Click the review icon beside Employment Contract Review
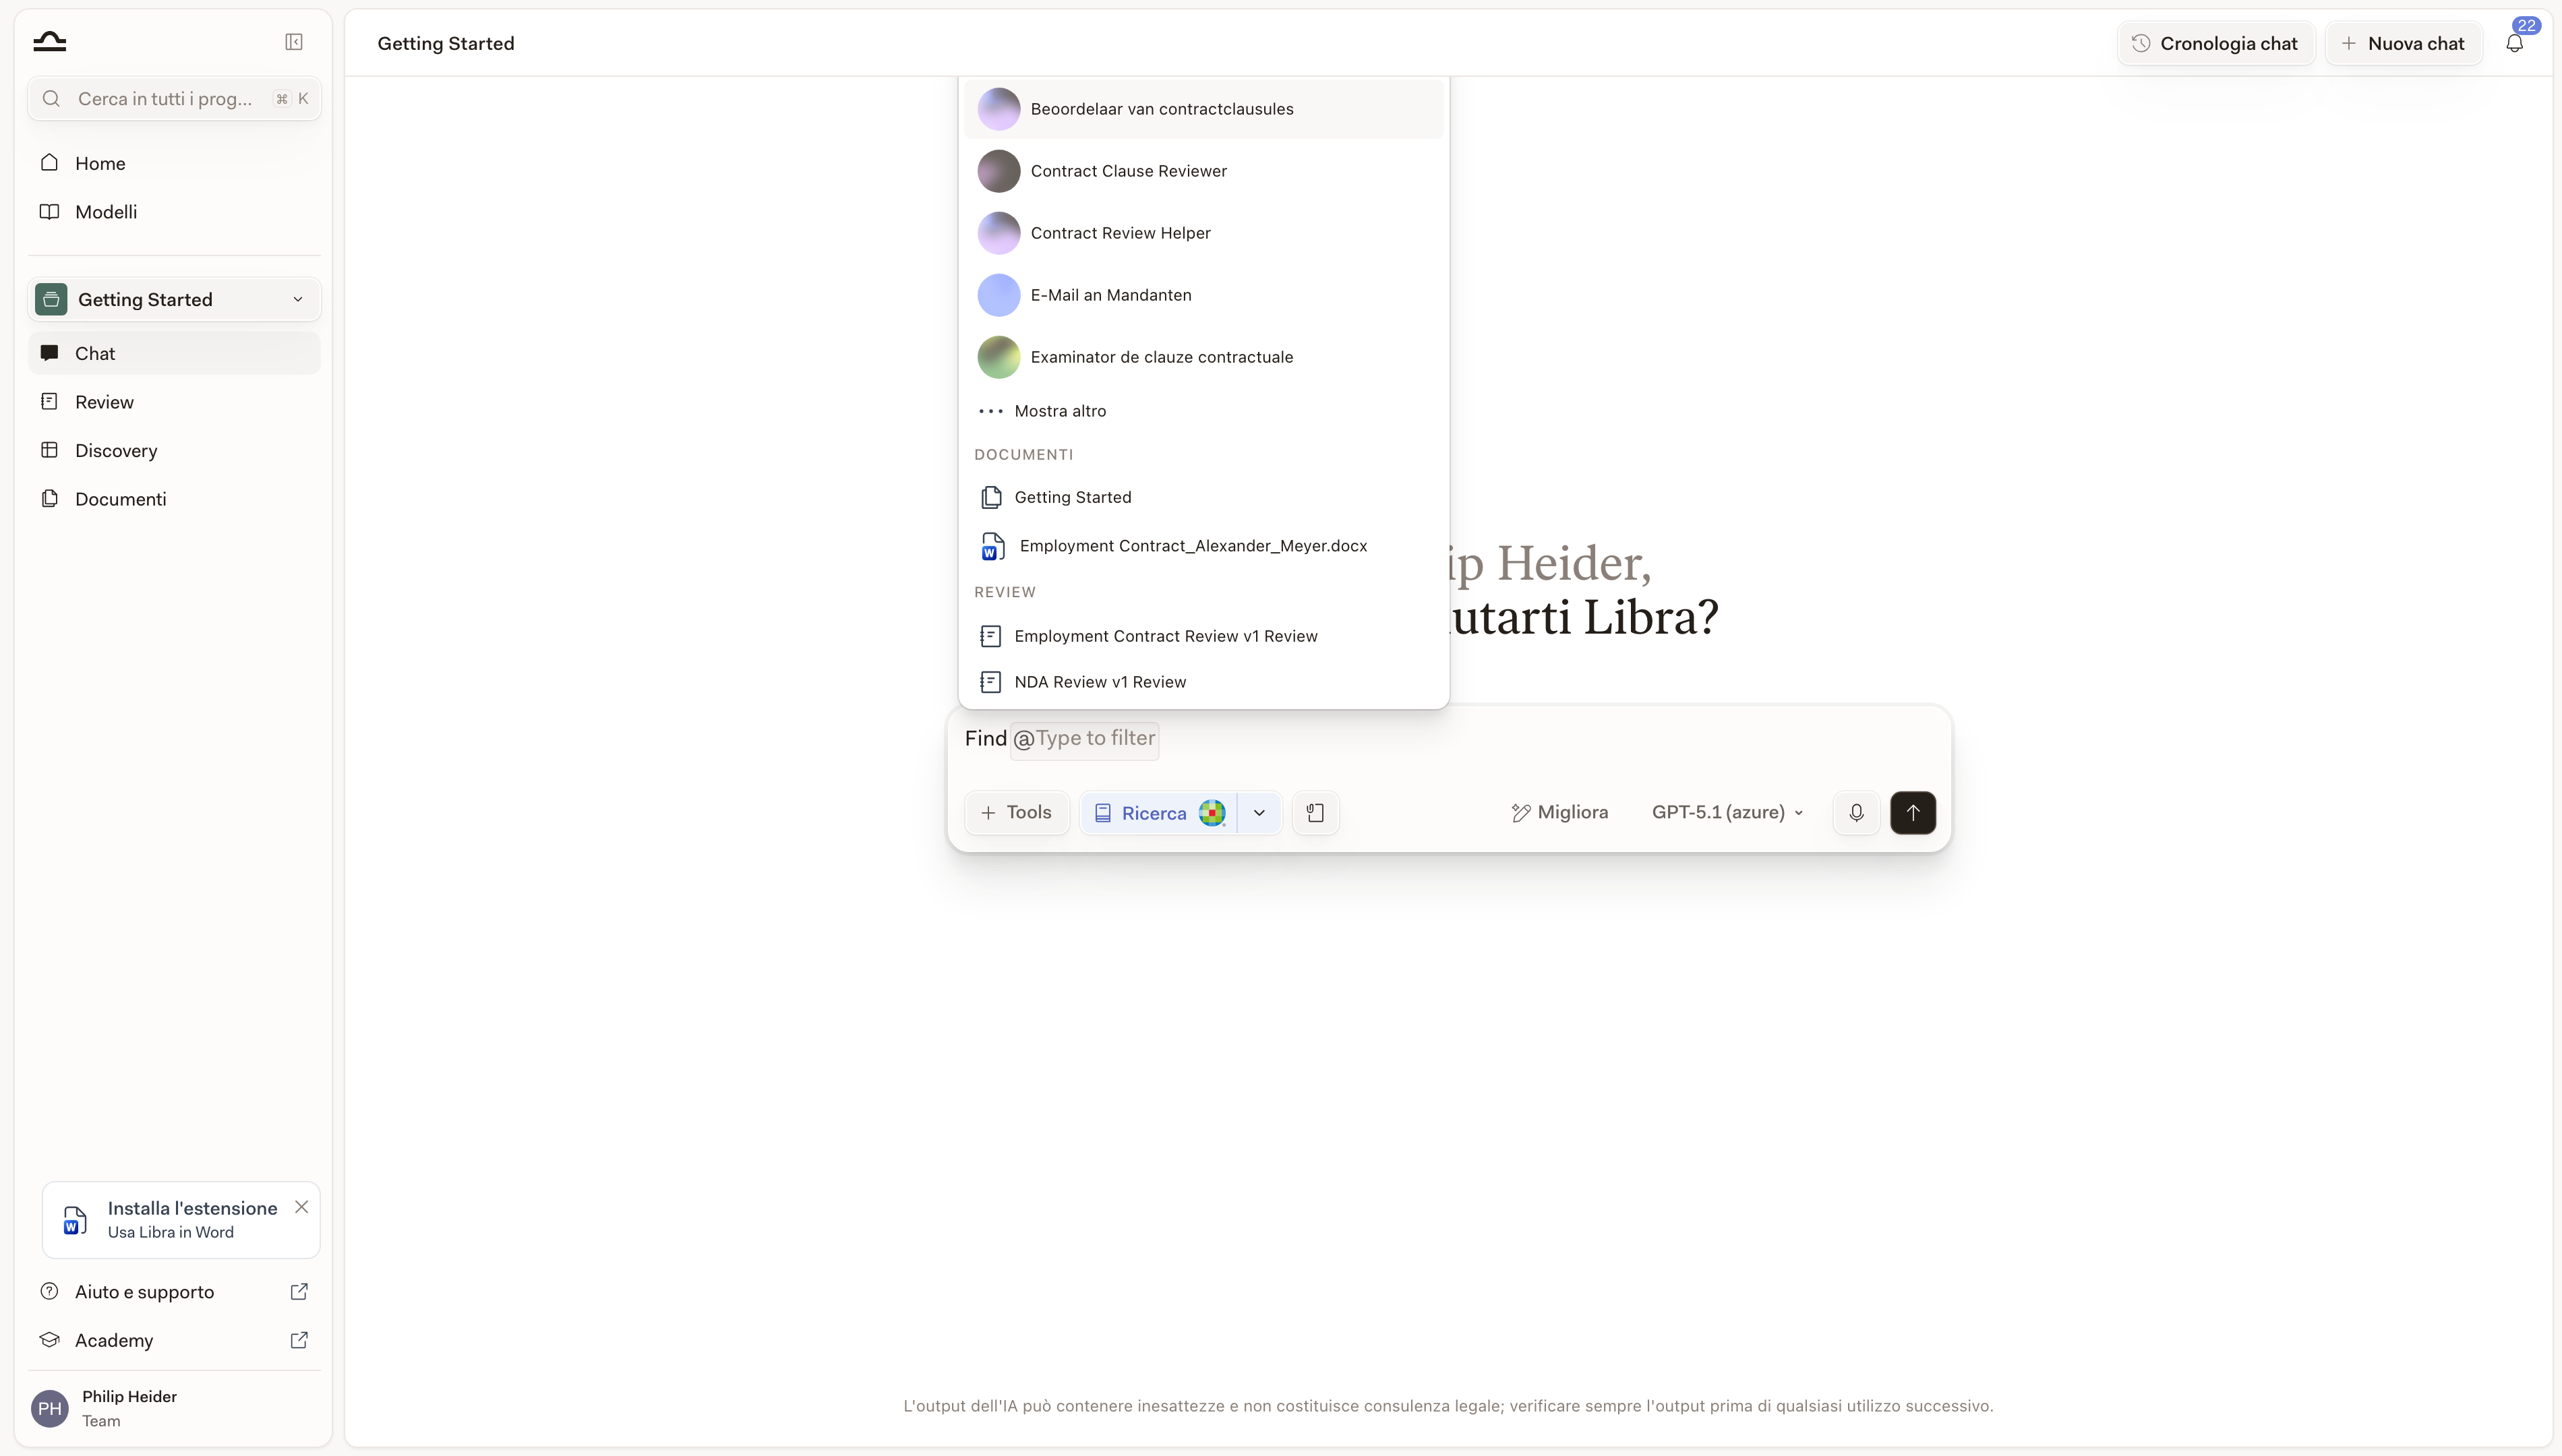Viewport: 2562px width, 1456px height. point(990,636)
